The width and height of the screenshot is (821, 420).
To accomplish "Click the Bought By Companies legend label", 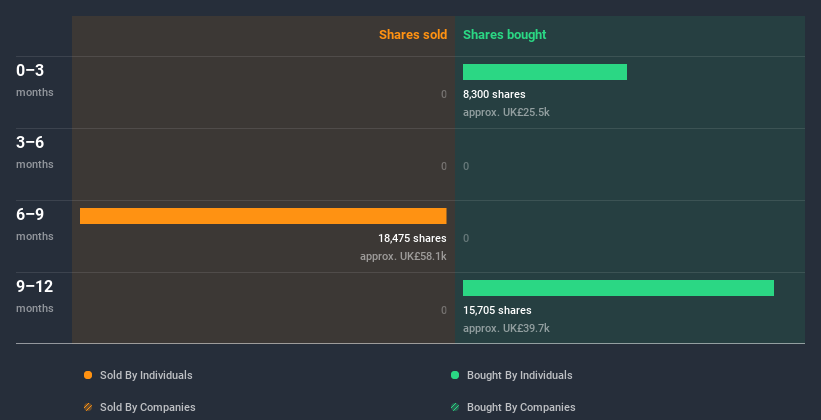I will tap(521, 407).
